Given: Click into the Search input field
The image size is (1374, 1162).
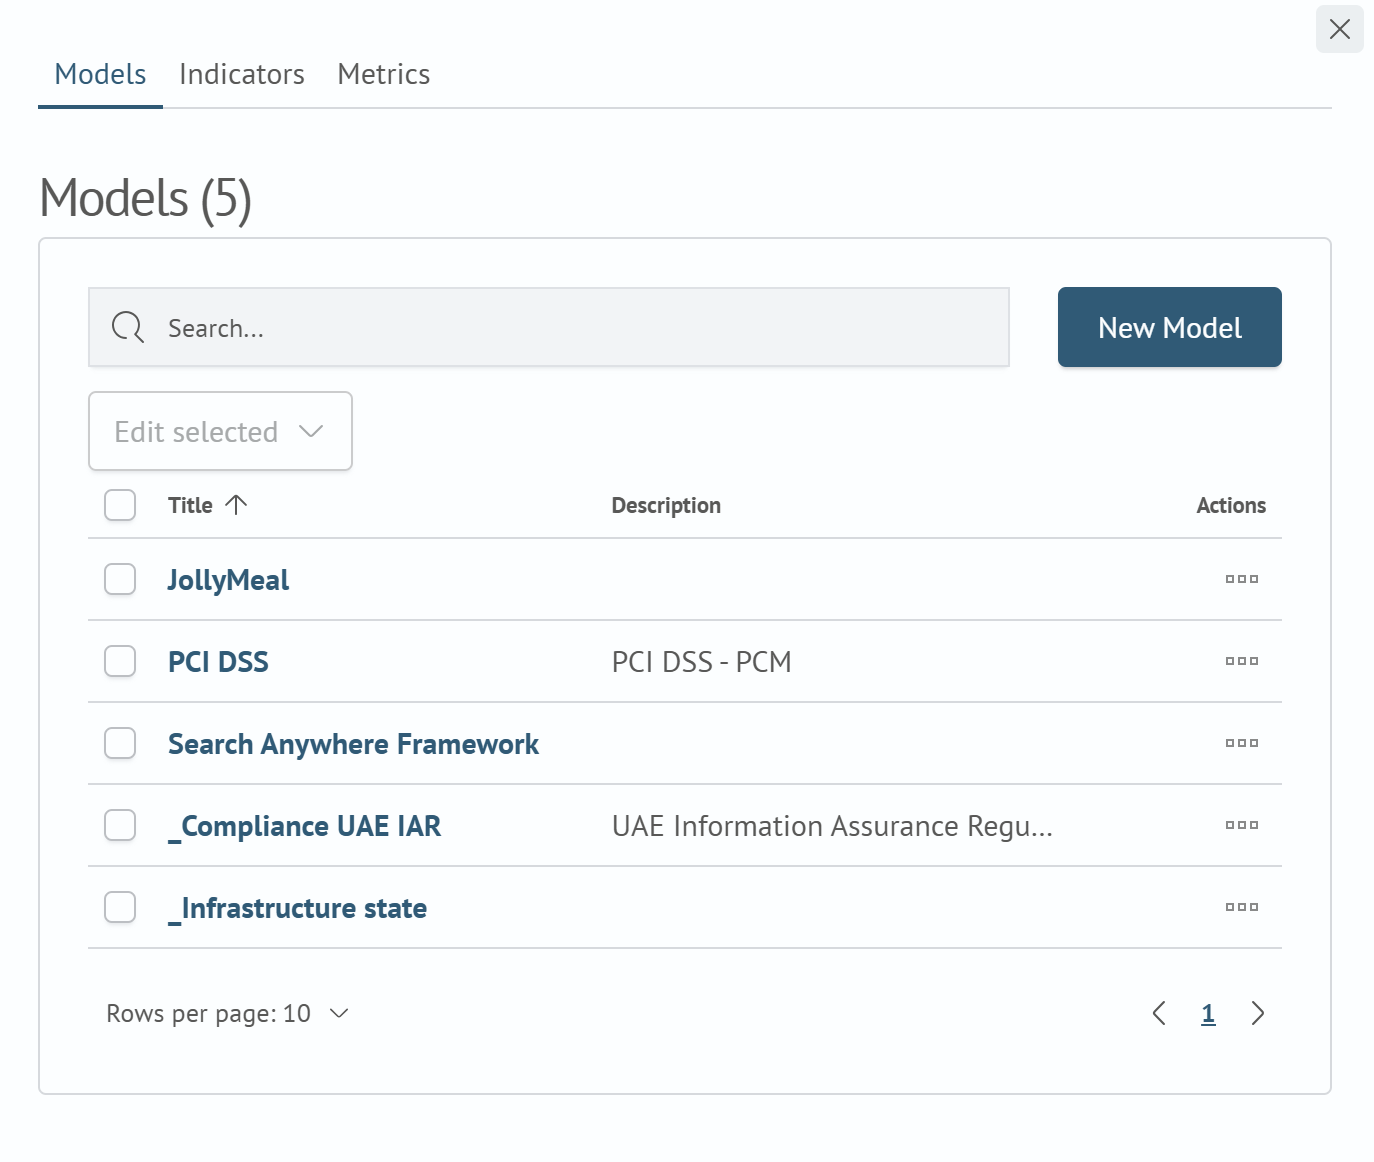Looking at the screenshot, I should (x=580, y=327).
